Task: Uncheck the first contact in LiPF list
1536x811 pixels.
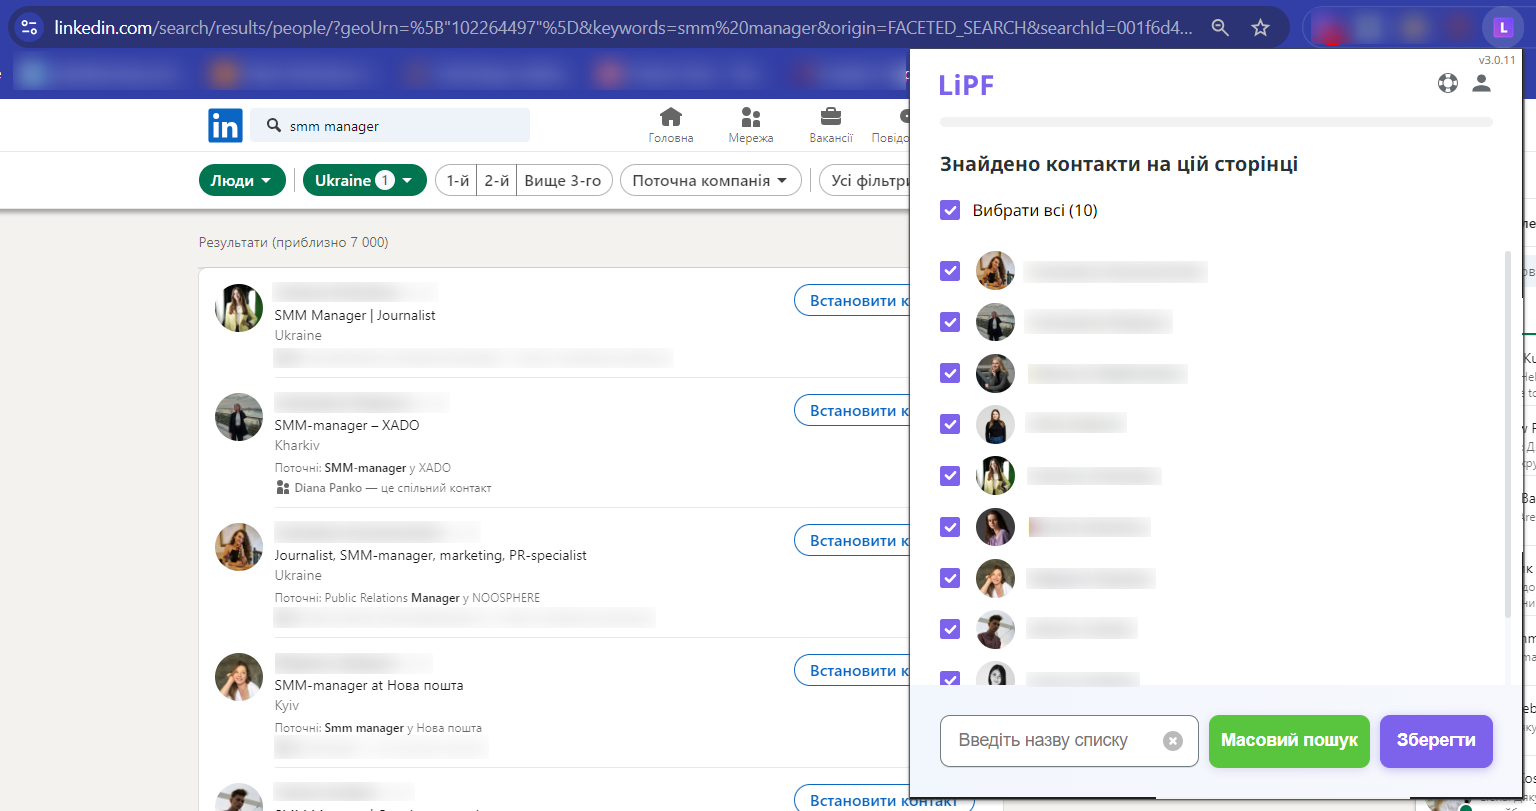Action: coord(950,271)
